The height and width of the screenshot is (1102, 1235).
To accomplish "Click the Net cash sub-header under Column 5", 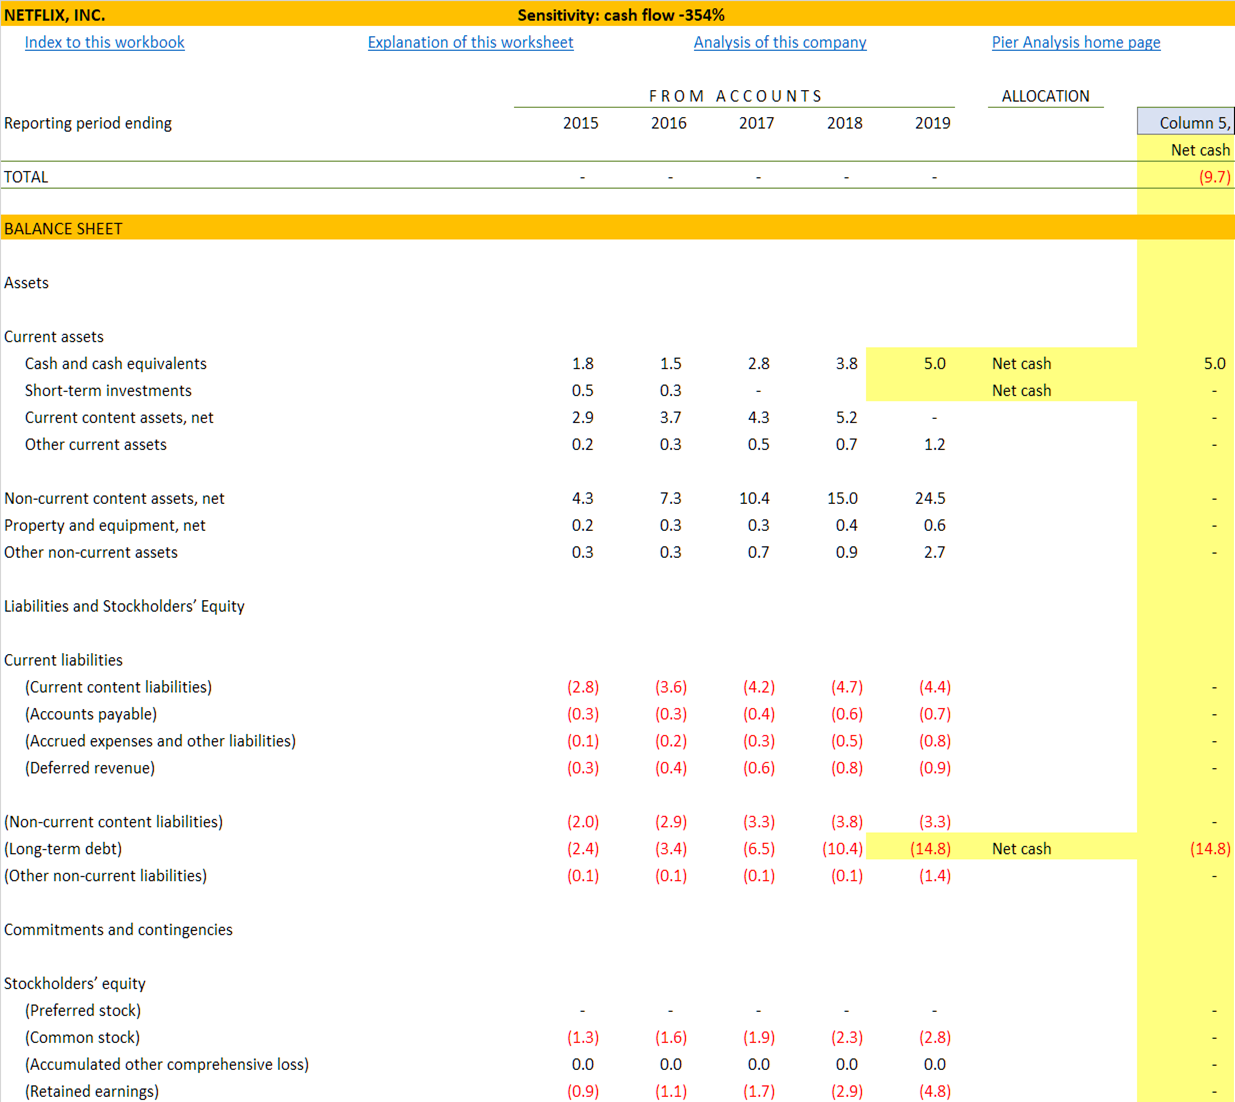I will click(x=1200, y=150).
